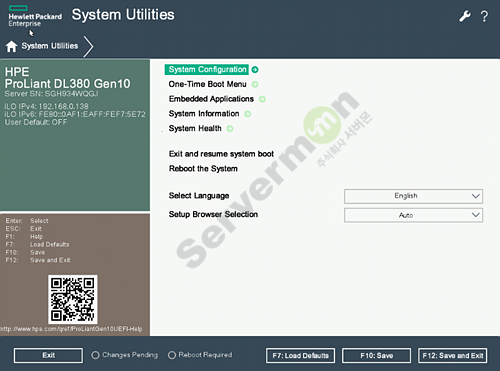This screenshot has width=500, height=371.
Task: Click the F12: Save and Exit hint
Action: [x=38, y=260]
